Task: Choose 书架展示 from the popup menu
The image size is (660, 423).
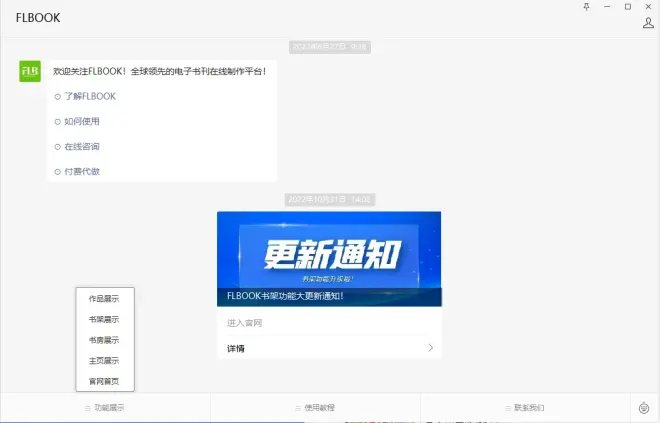Action: 104,320
